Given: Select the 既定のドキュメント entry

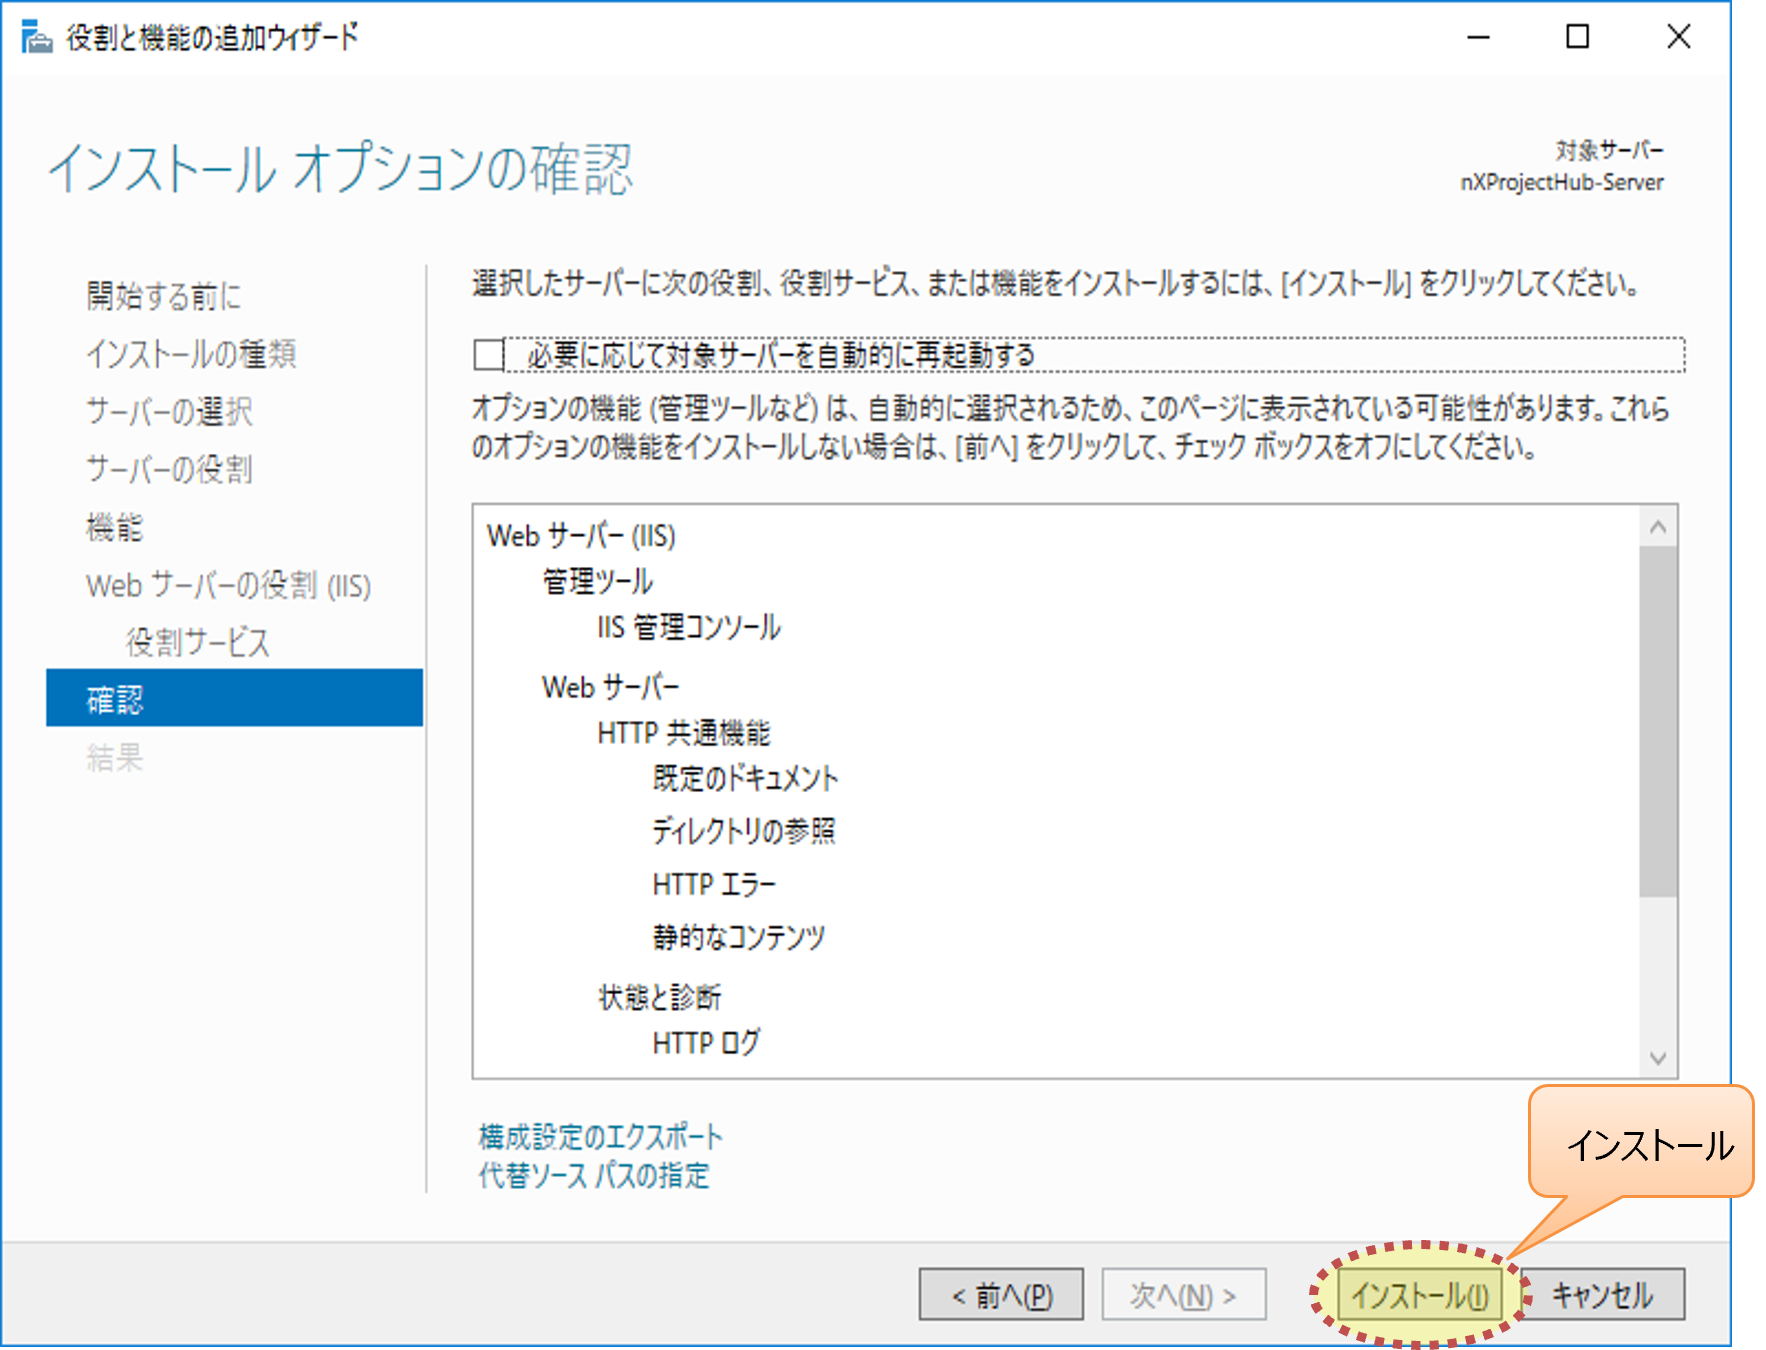Looking at the screenshot, I should point(745,778).
